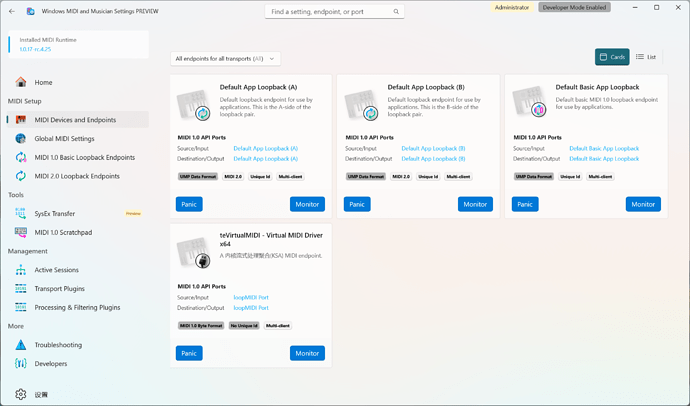Image resolution: width=690 pixels, height=406 pixels.
Task: Click the Developer Mode Enabled badge
Action: coord(574,7)
